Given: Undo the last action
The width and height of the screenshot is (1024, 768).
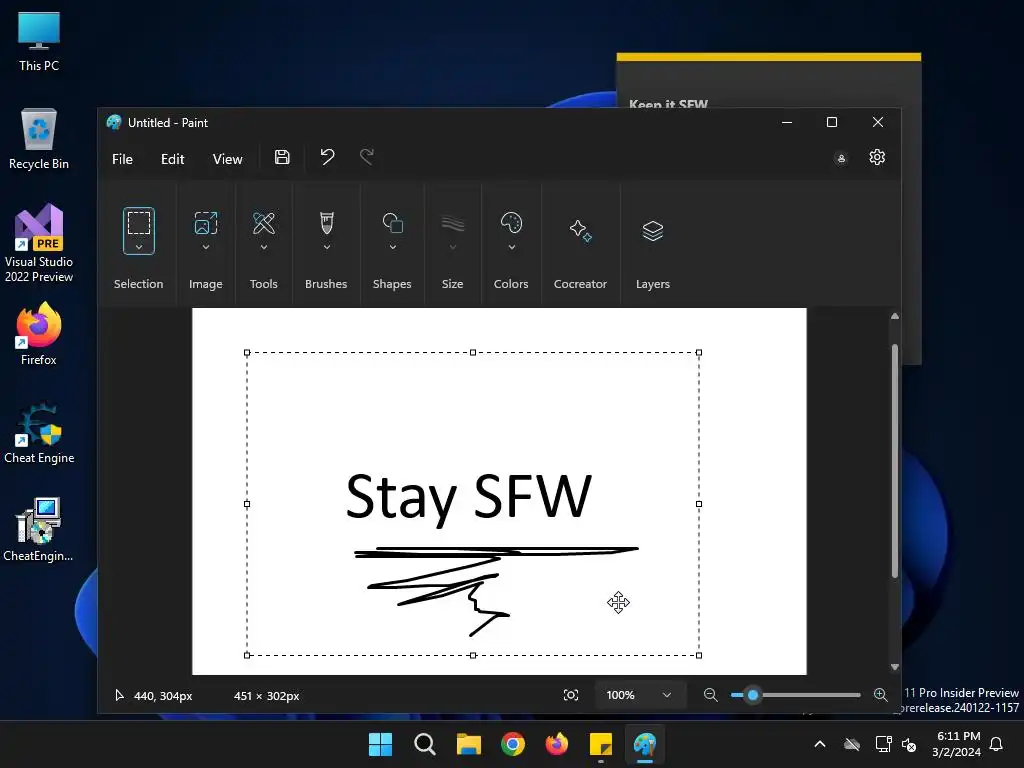Looking at the screenshot, I should coord(327,157).
